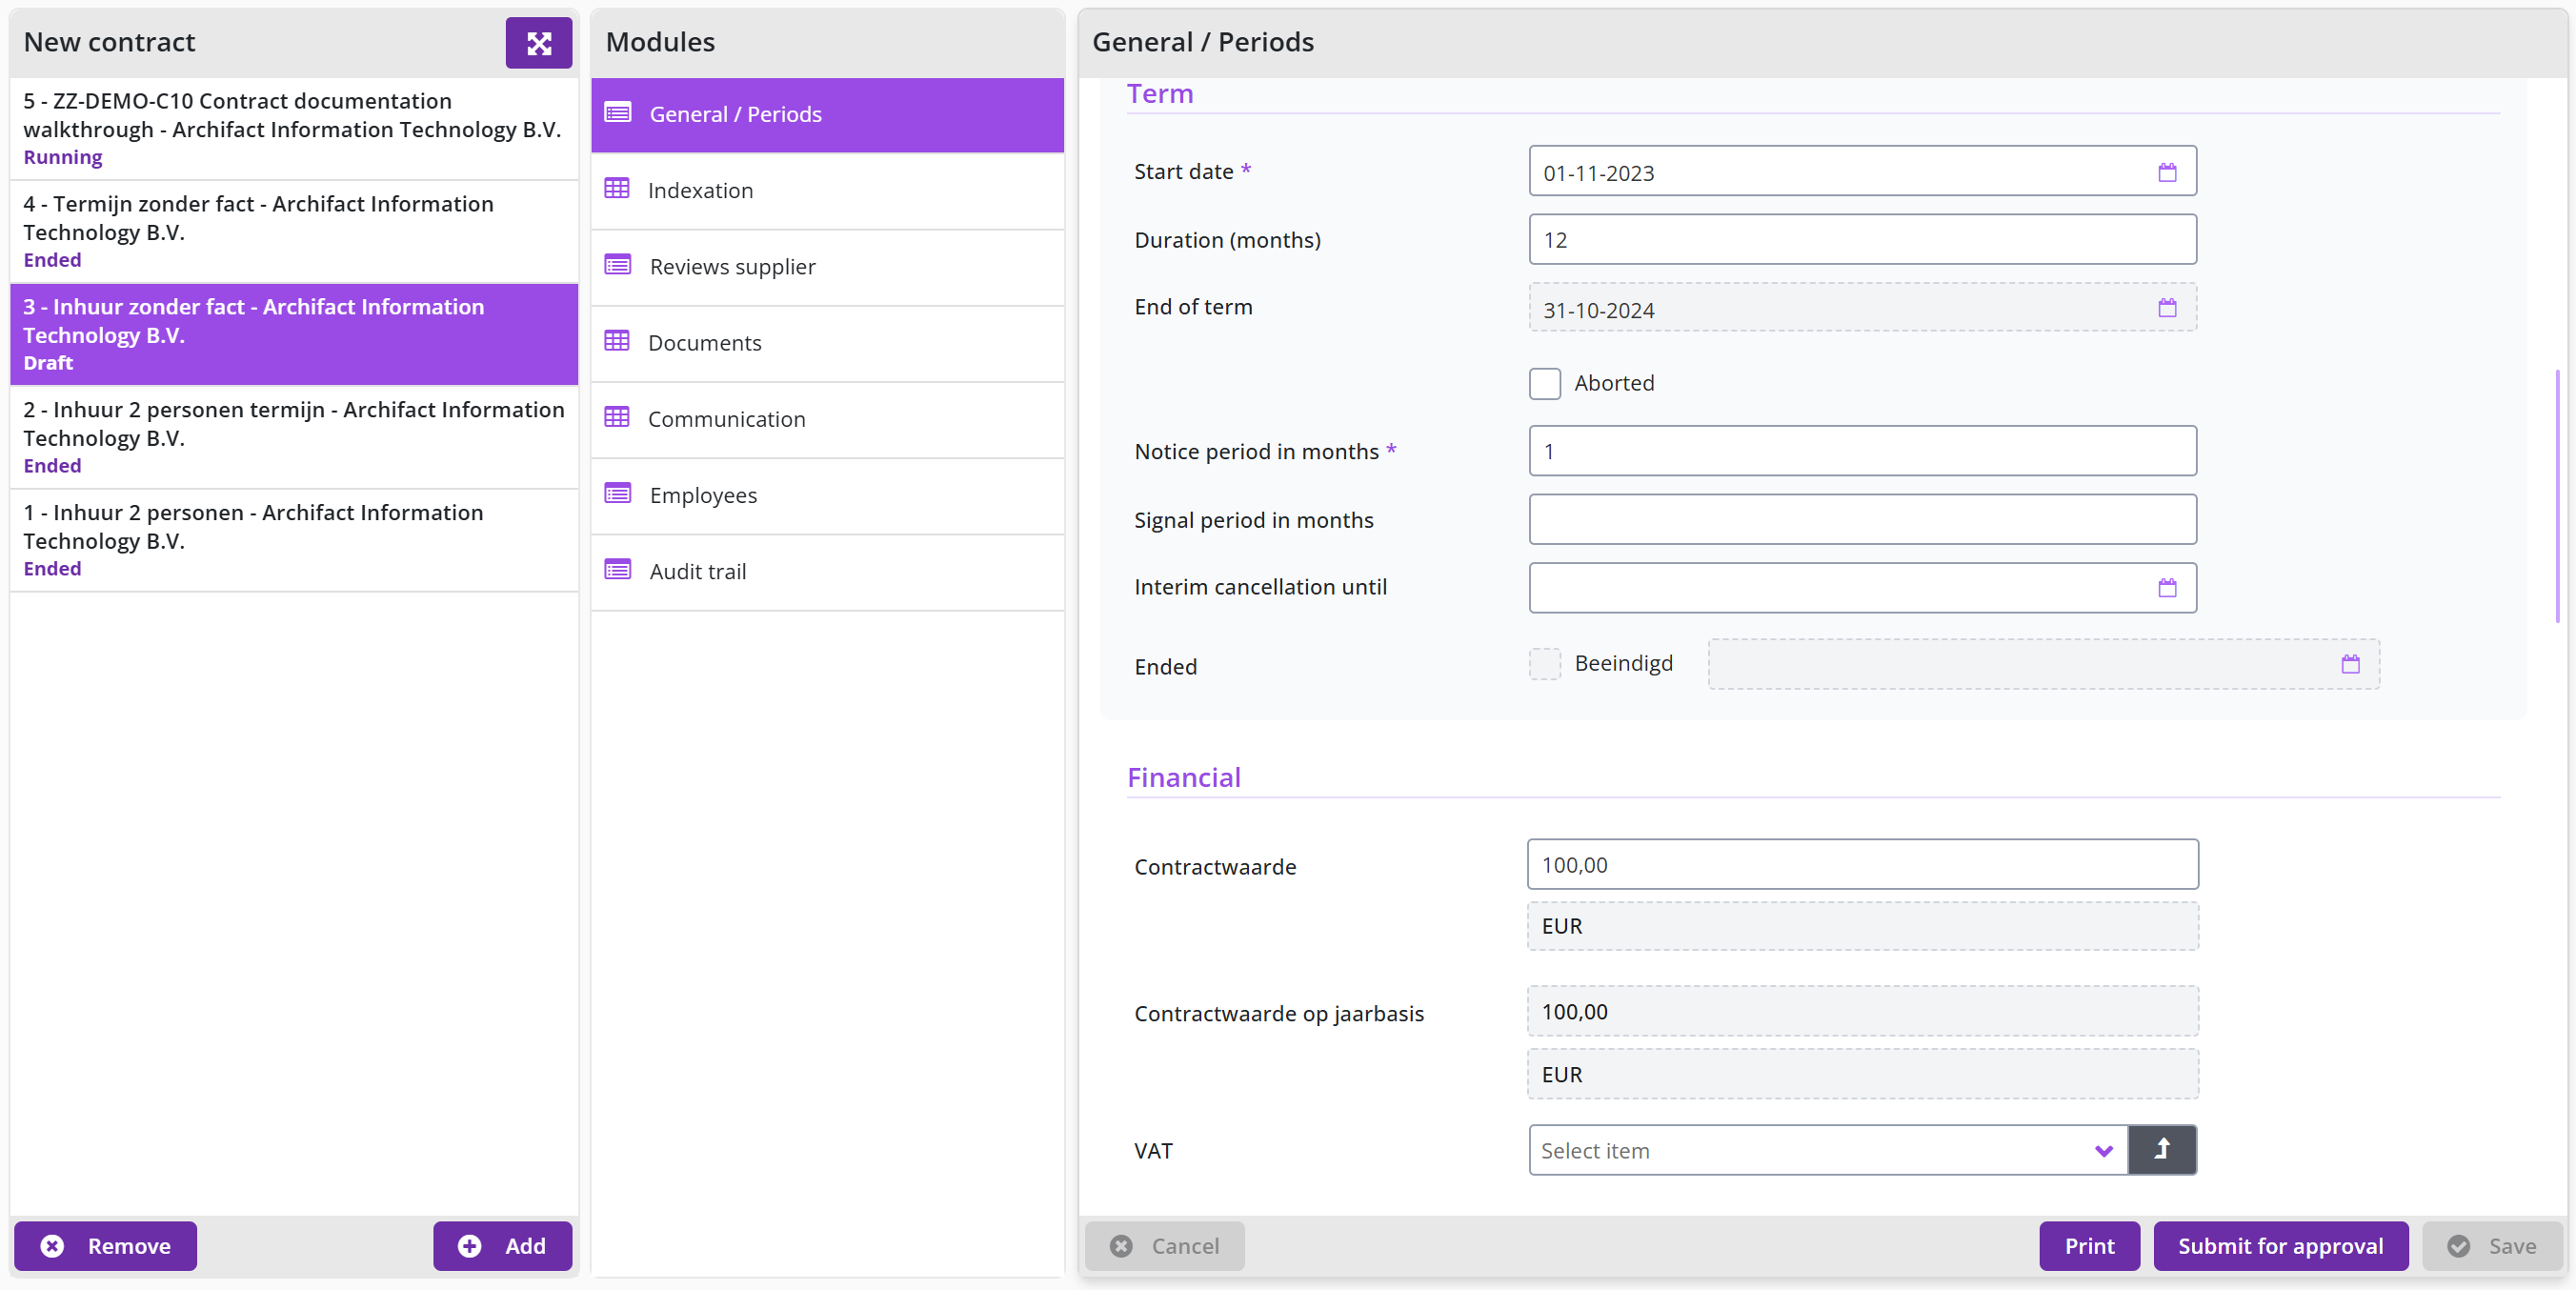This screenshot has width=2576, height=1290.
Task: Click the plus icon on the Add button
Action: point(469,1246)
